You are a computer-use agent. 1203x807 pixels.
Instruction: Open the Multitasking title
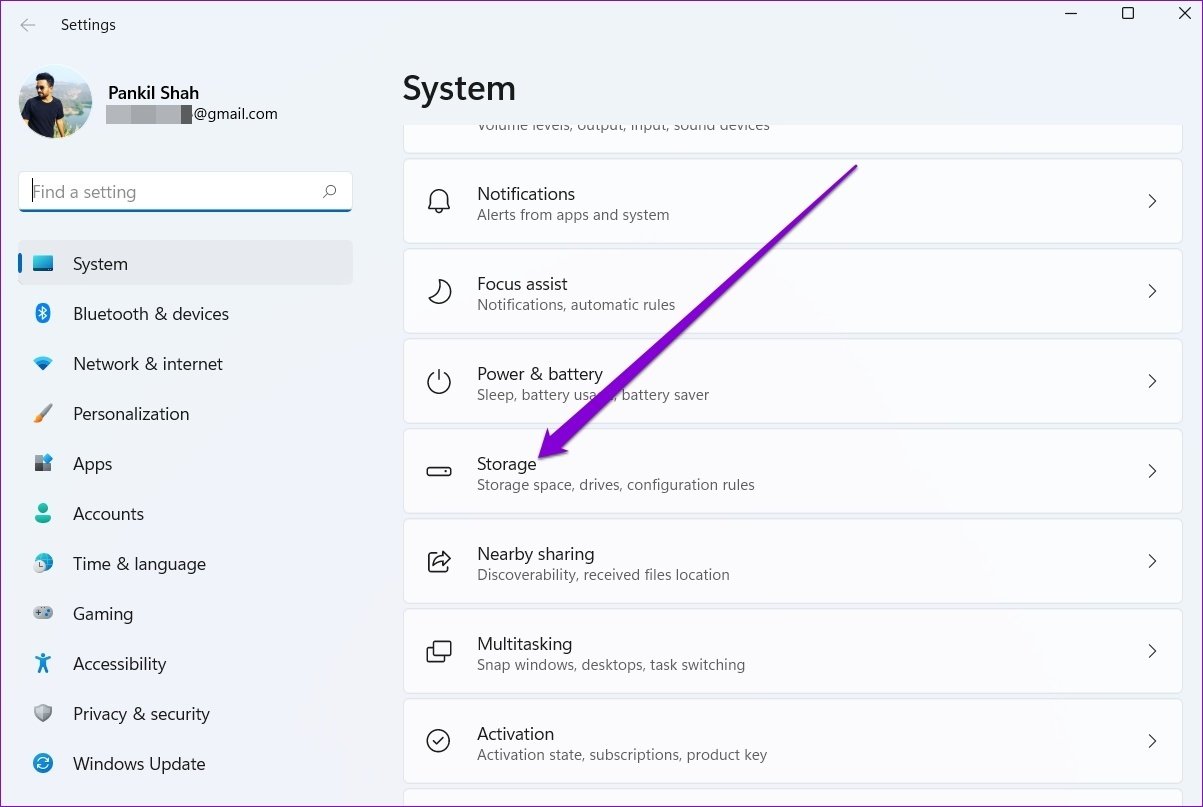(x=525, y=644)
